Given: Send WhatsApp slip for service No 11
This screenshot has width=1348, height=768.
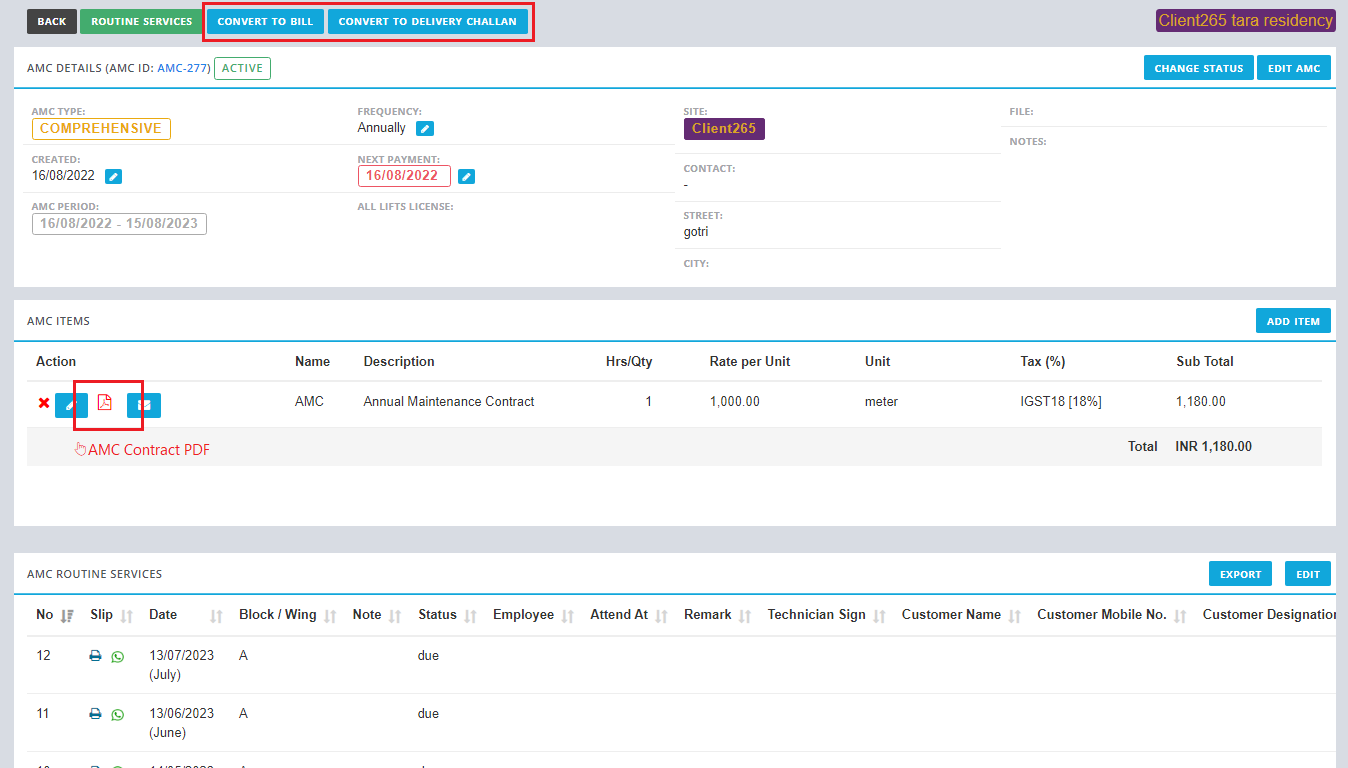Looking at the screenshot, I should [x=118, y=715].
